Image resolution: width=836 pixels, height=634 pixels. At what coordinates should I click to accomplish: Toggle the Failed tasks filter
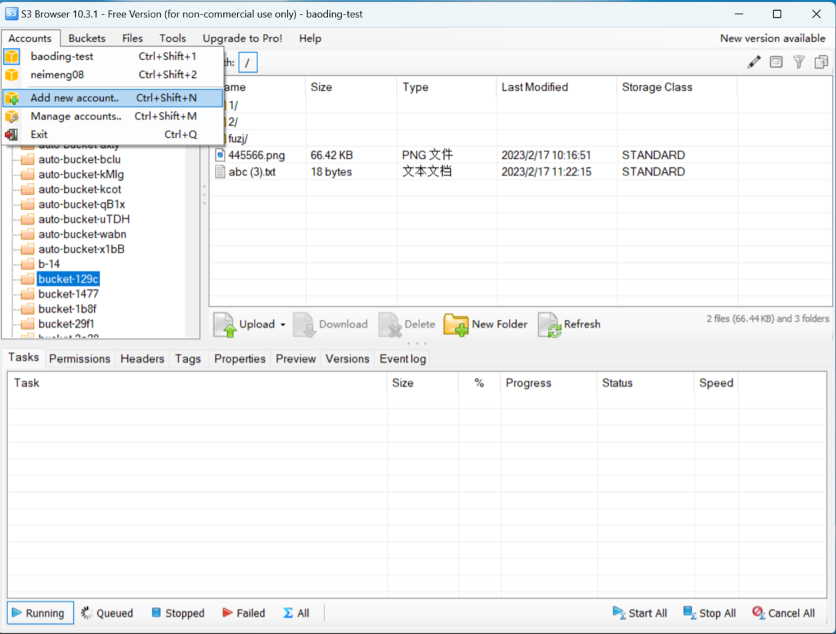tap(243, 613)
